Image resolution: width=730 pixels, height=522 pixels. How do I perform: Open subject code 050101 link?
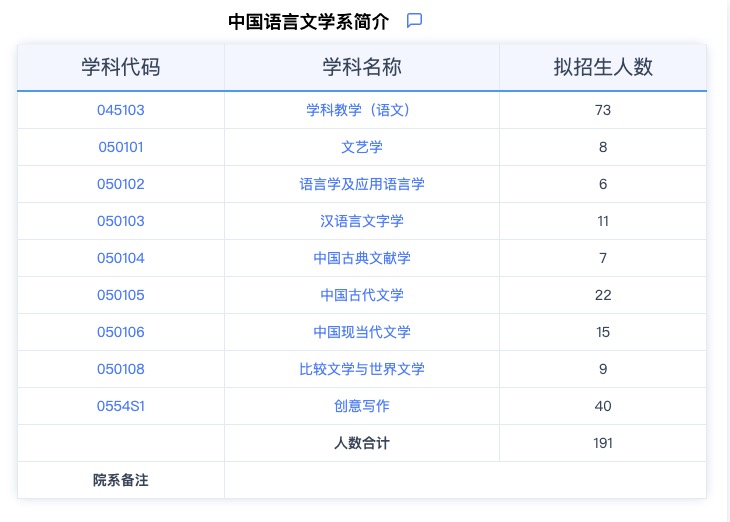pyautogui.click(x=121, y=147)
